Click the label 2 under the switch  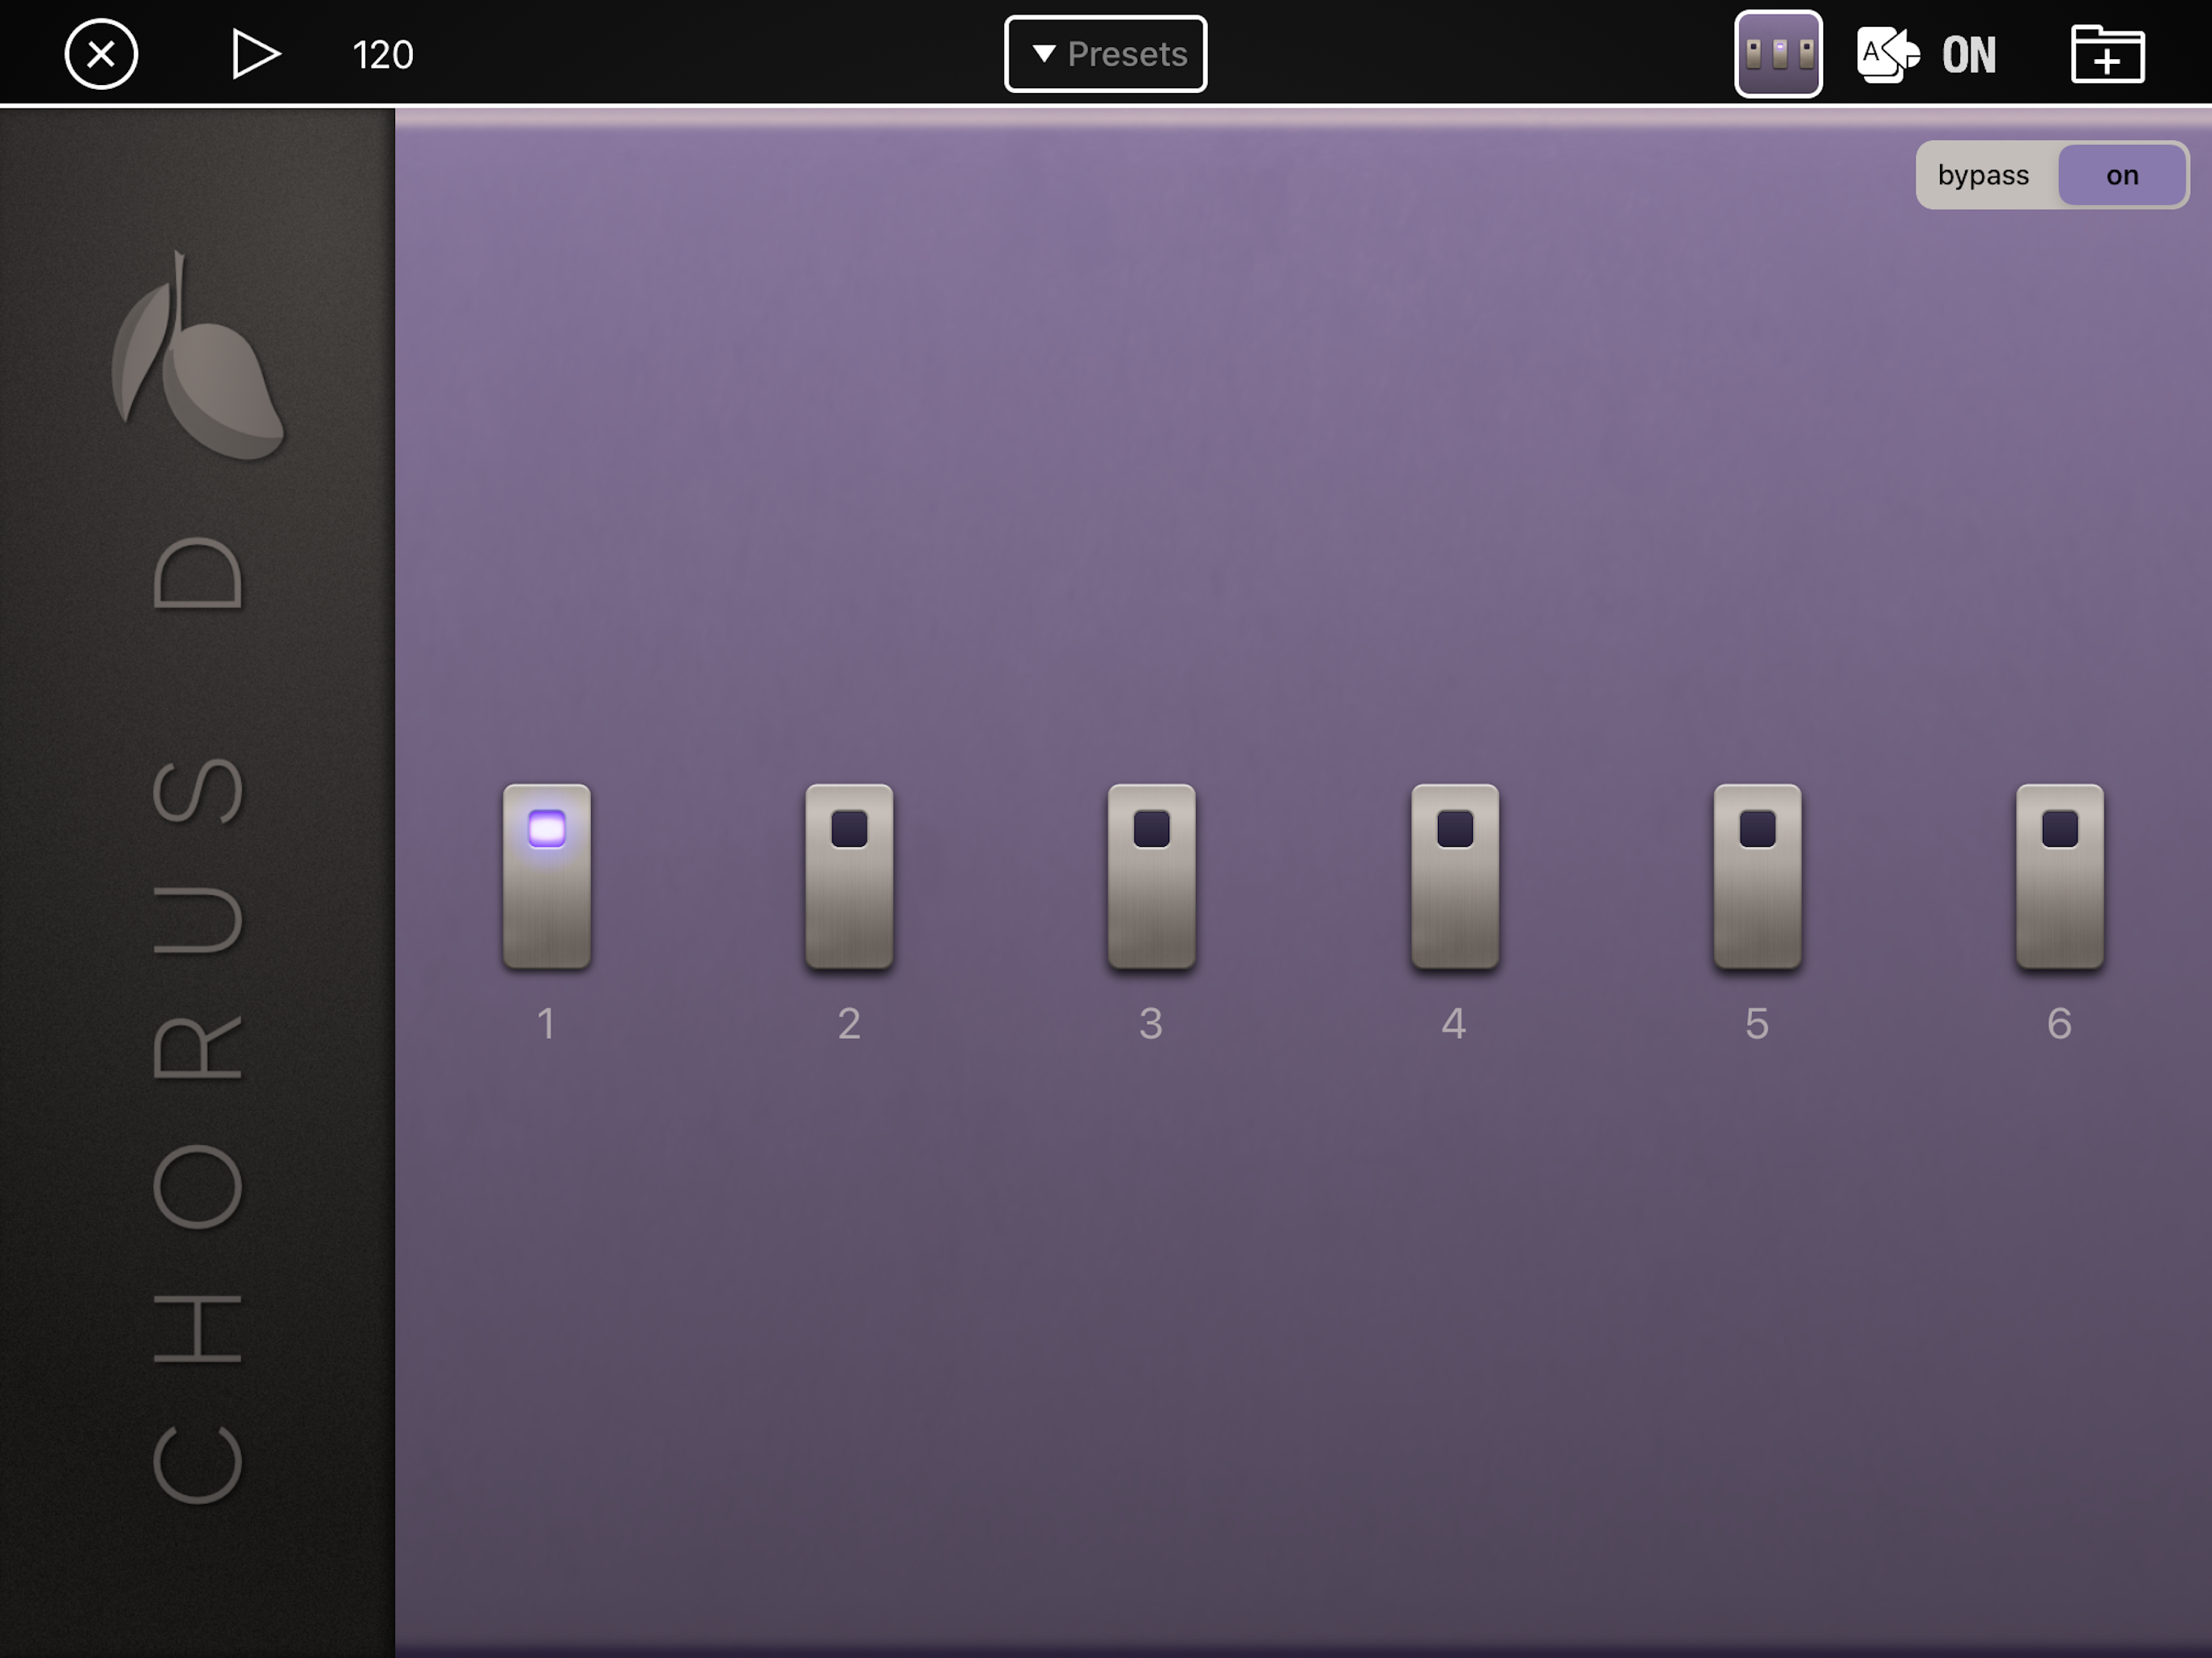click(849, 1023)
